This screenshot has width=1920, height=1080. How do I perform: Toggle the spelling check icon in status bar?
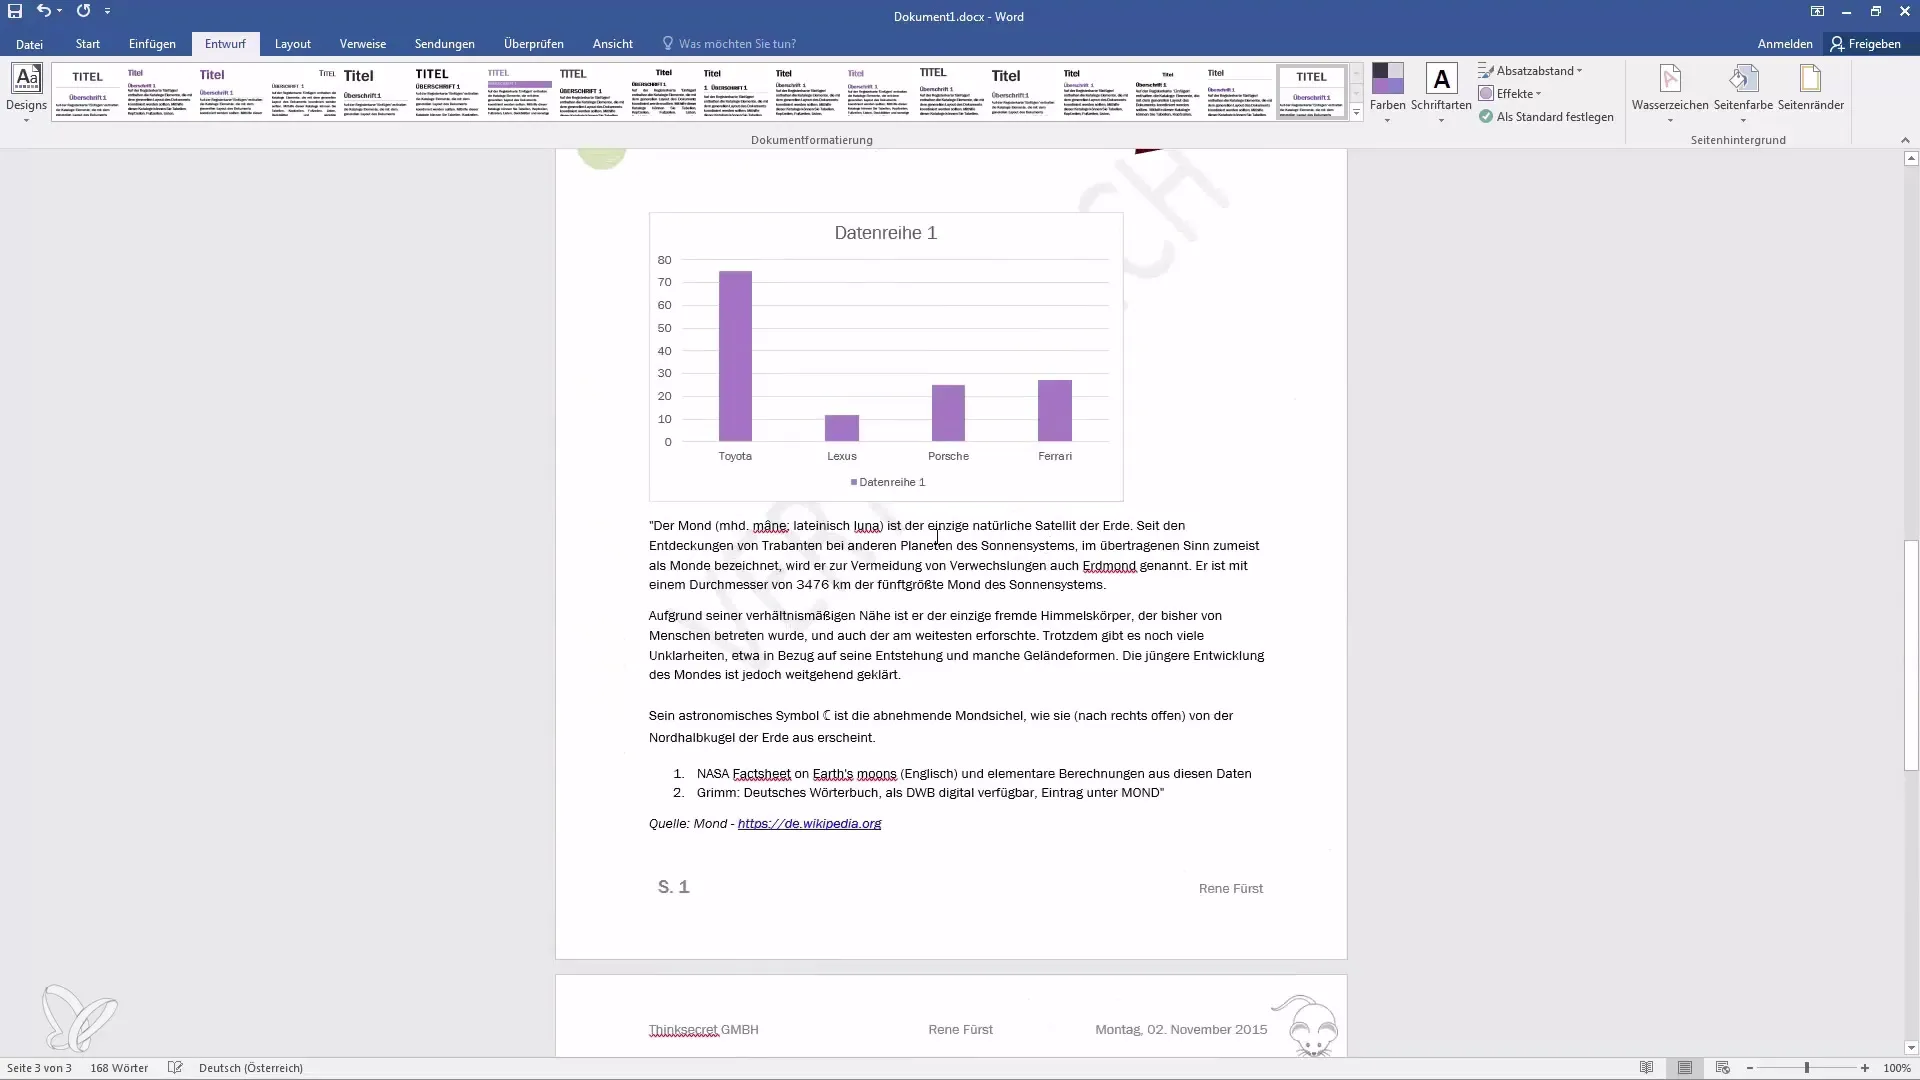click(175, 1068)
